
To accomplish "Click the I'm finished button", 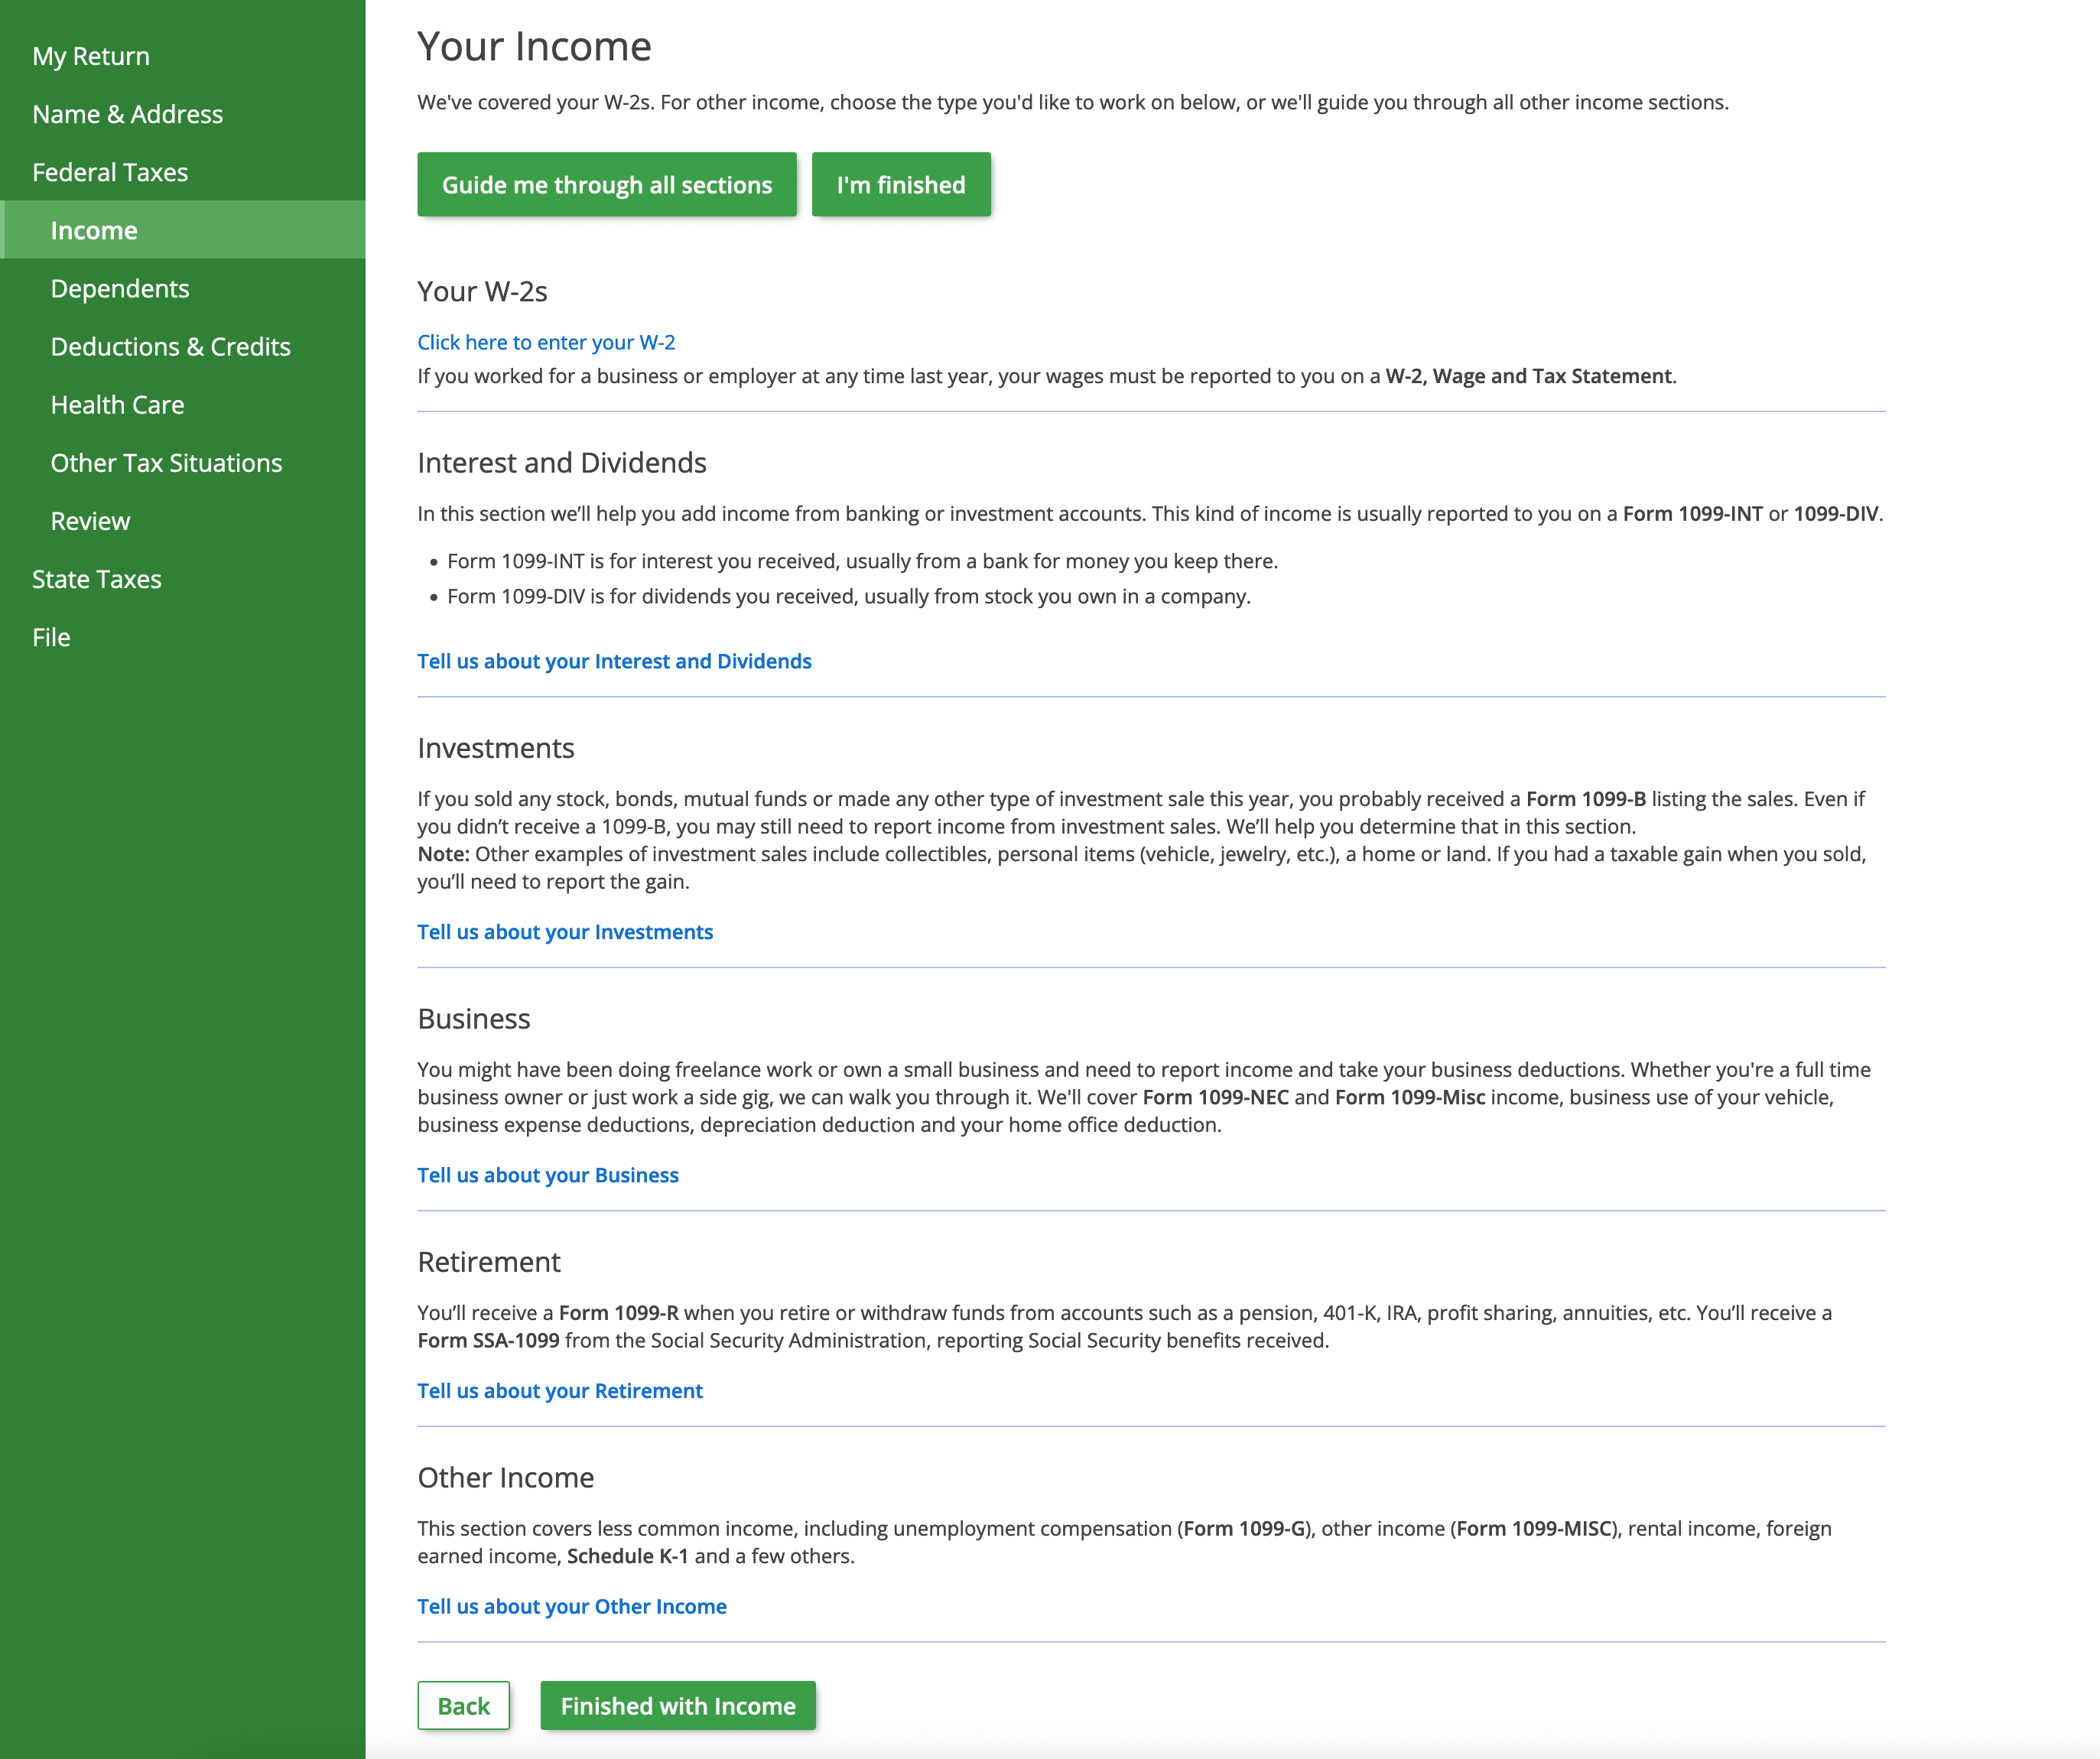I will (902, 184).
